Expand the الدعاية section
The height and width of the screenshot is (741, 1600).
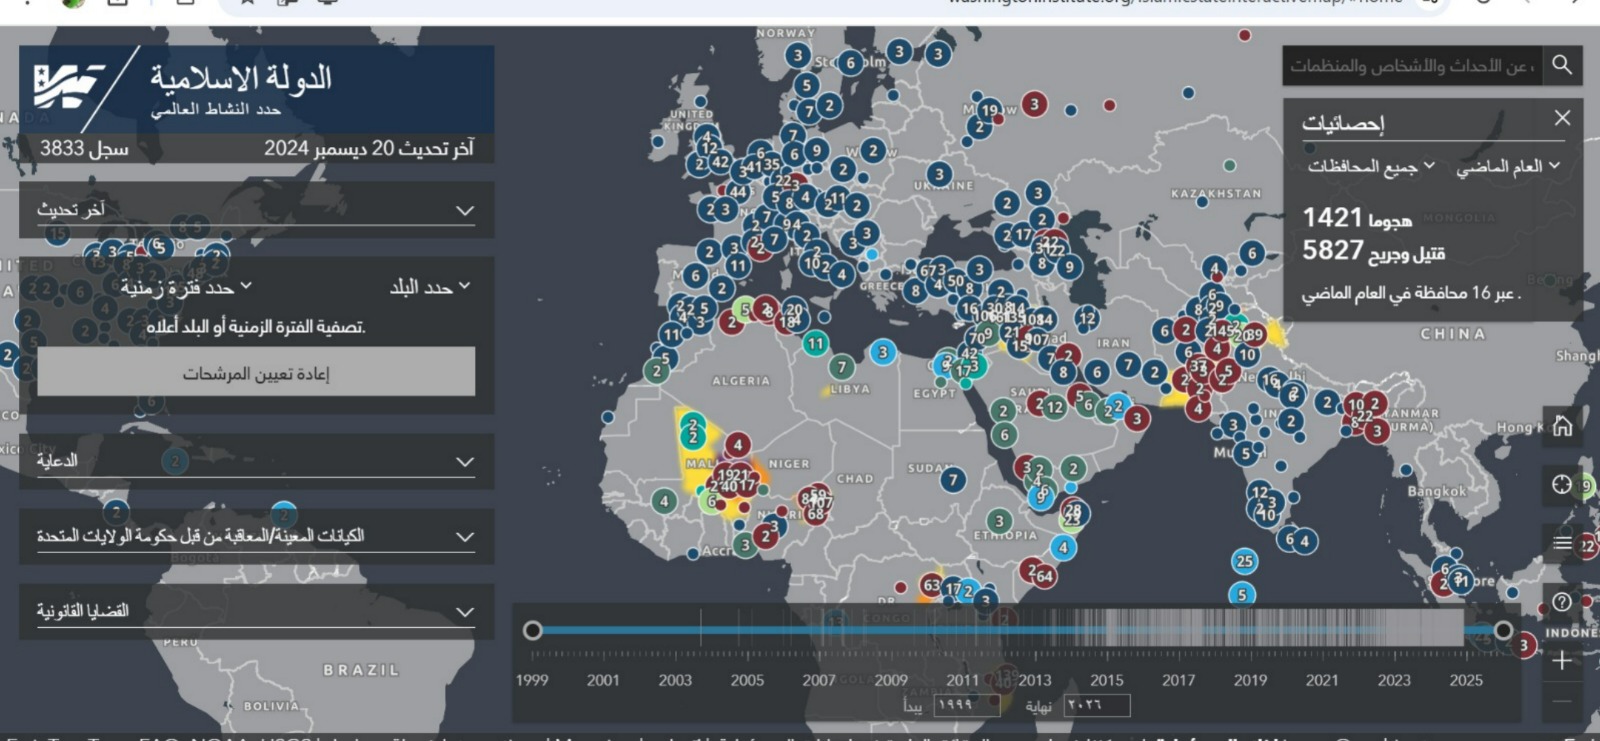point(256,461)
